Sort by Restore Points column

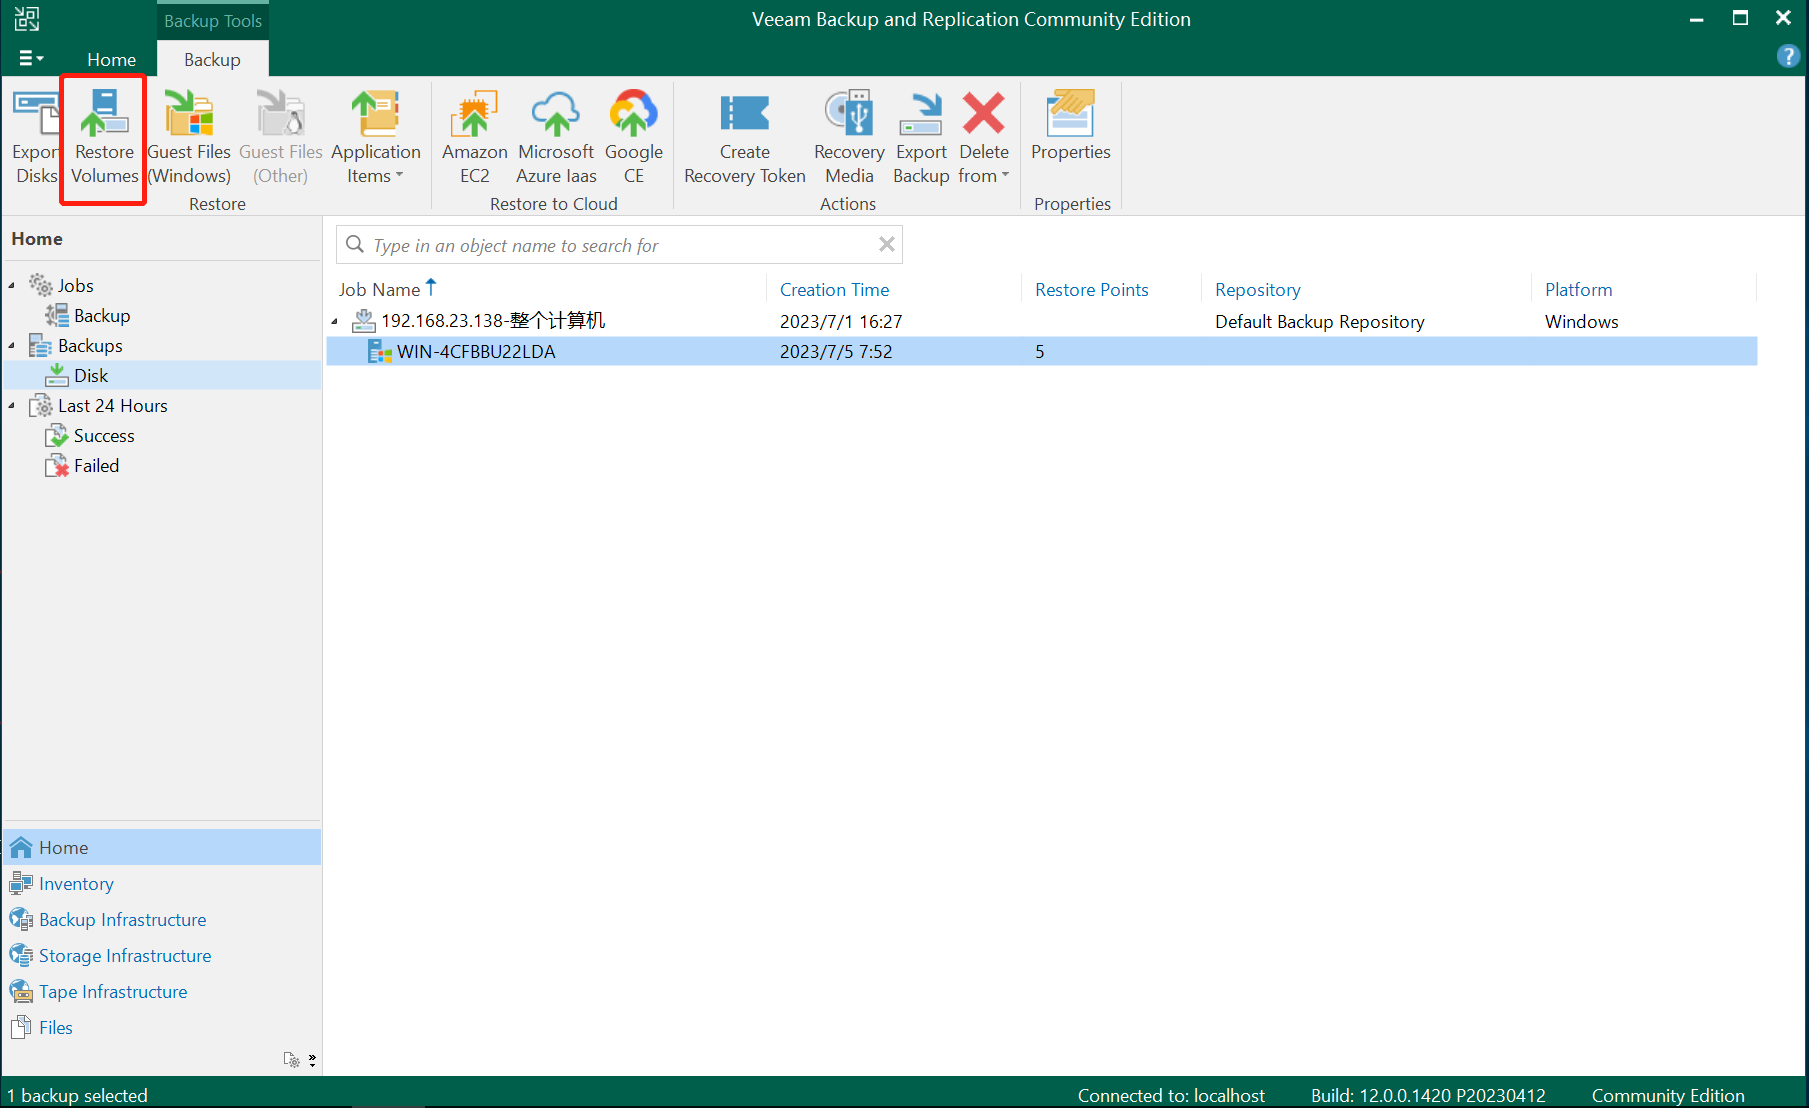coord(1091,289)
